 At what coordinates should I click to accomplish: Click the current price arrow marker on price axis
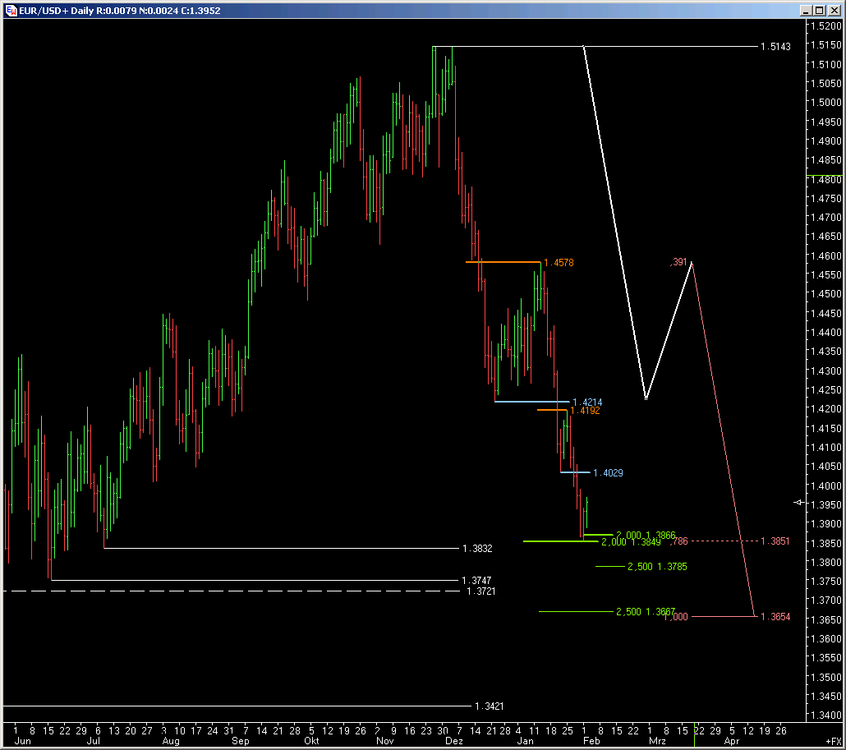[799, 503]
